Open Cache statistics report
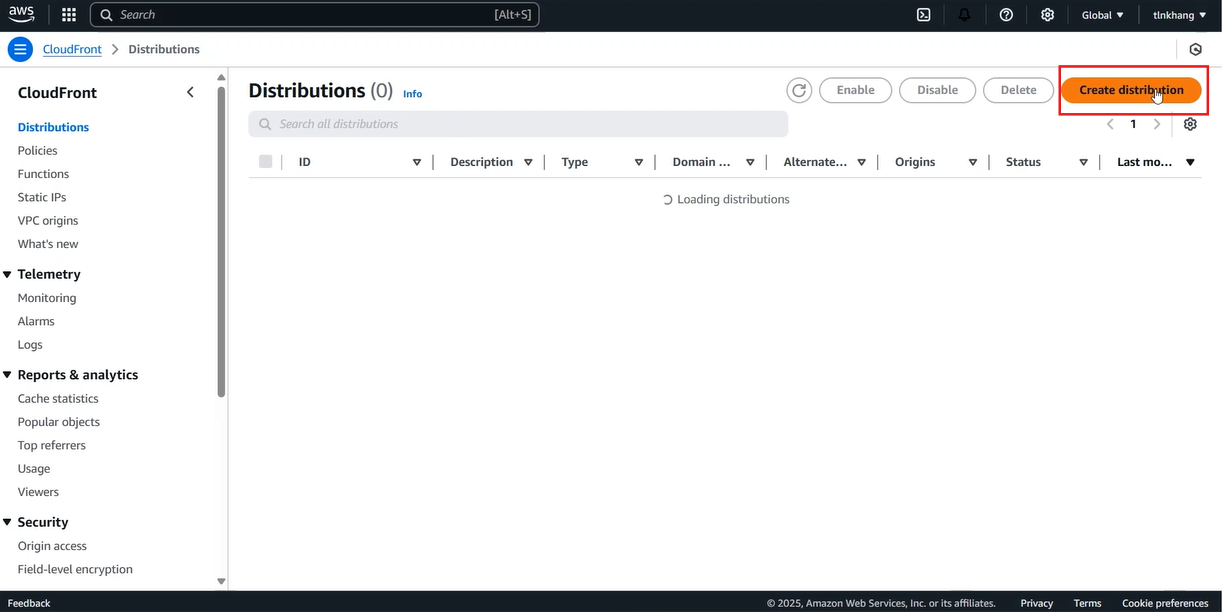 click(58, 398)
